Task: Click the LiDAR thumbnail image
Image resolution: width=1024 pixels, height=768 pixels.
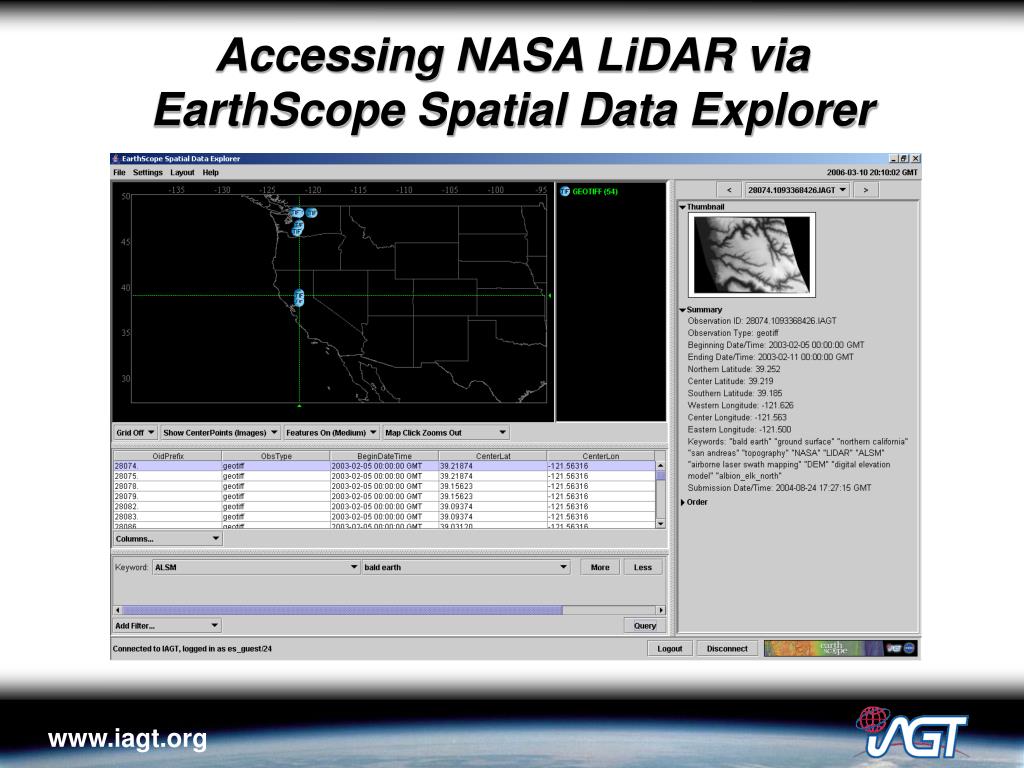Action: tap(752, 255)
